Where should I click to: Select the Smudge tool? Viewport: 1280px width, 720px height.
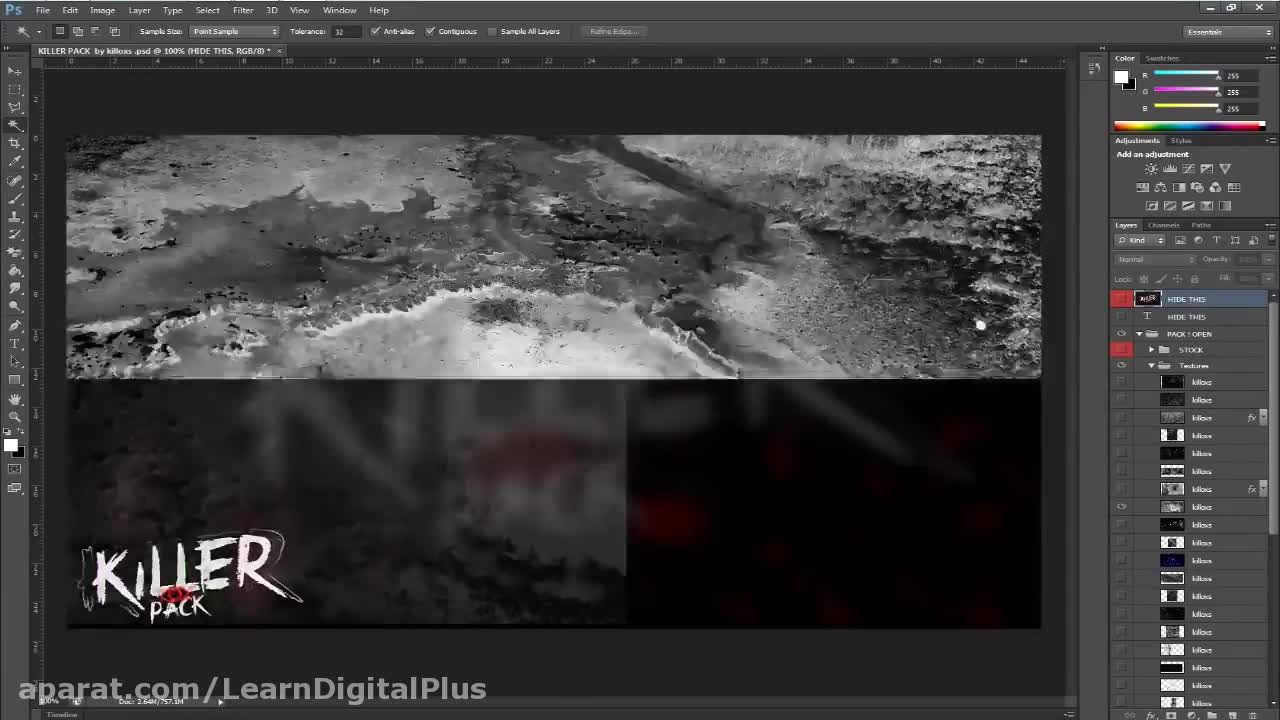(15, 288)
